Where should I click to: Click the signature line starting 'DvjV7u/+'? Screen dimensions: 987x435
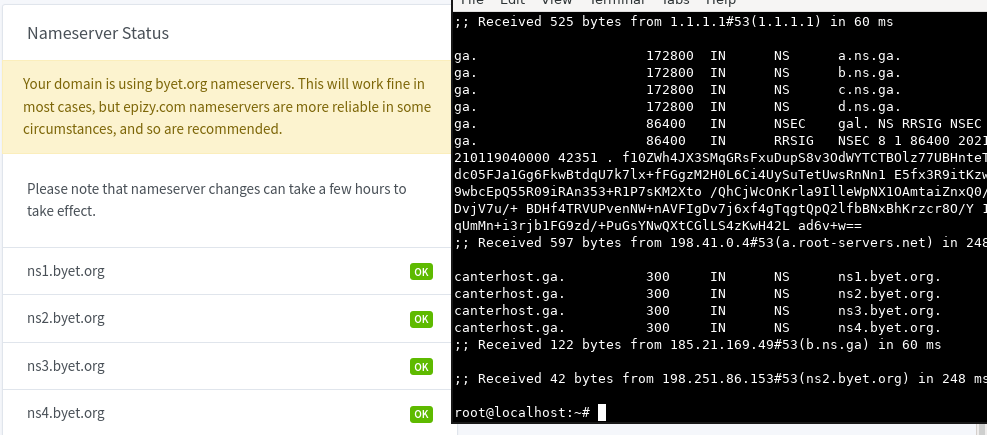pyautogui.click(x=720, y=208)
